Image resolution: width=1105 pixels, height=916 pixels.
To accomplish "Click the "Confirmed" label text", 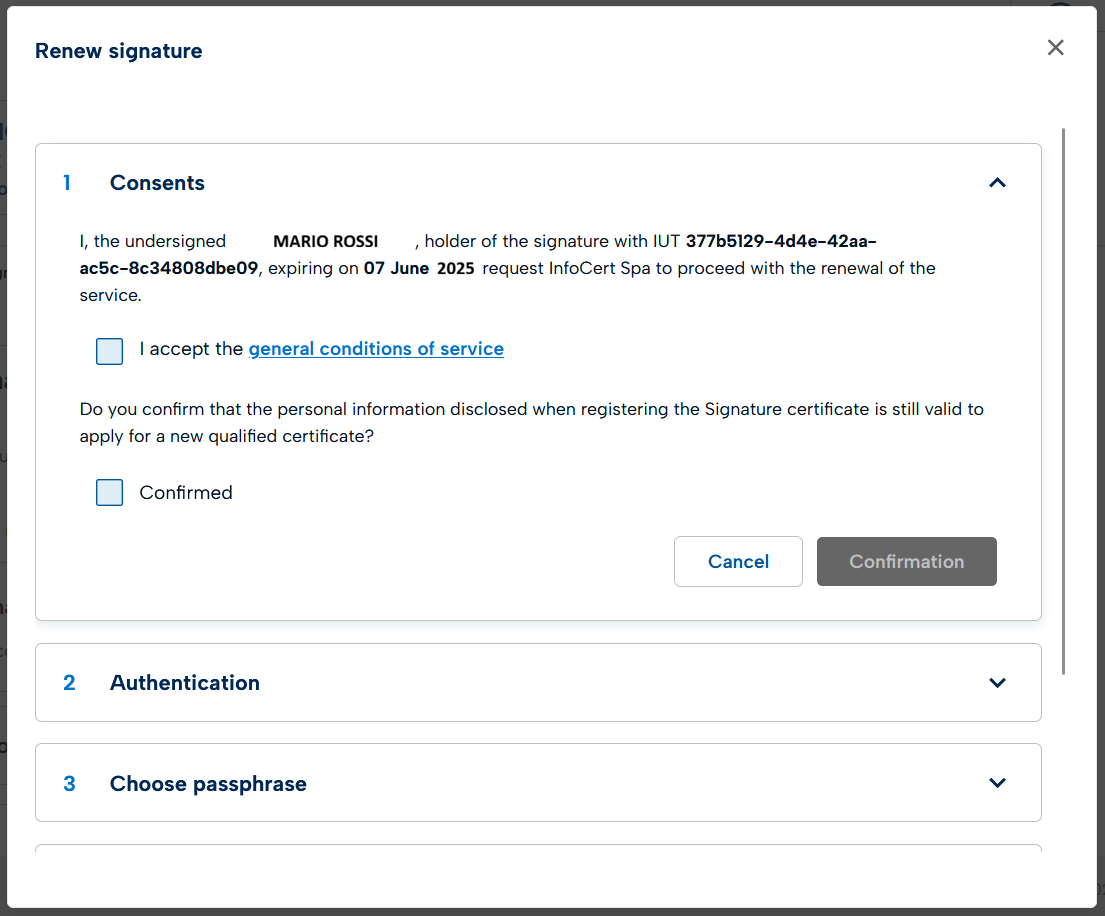I will click(x=186, y=493).
